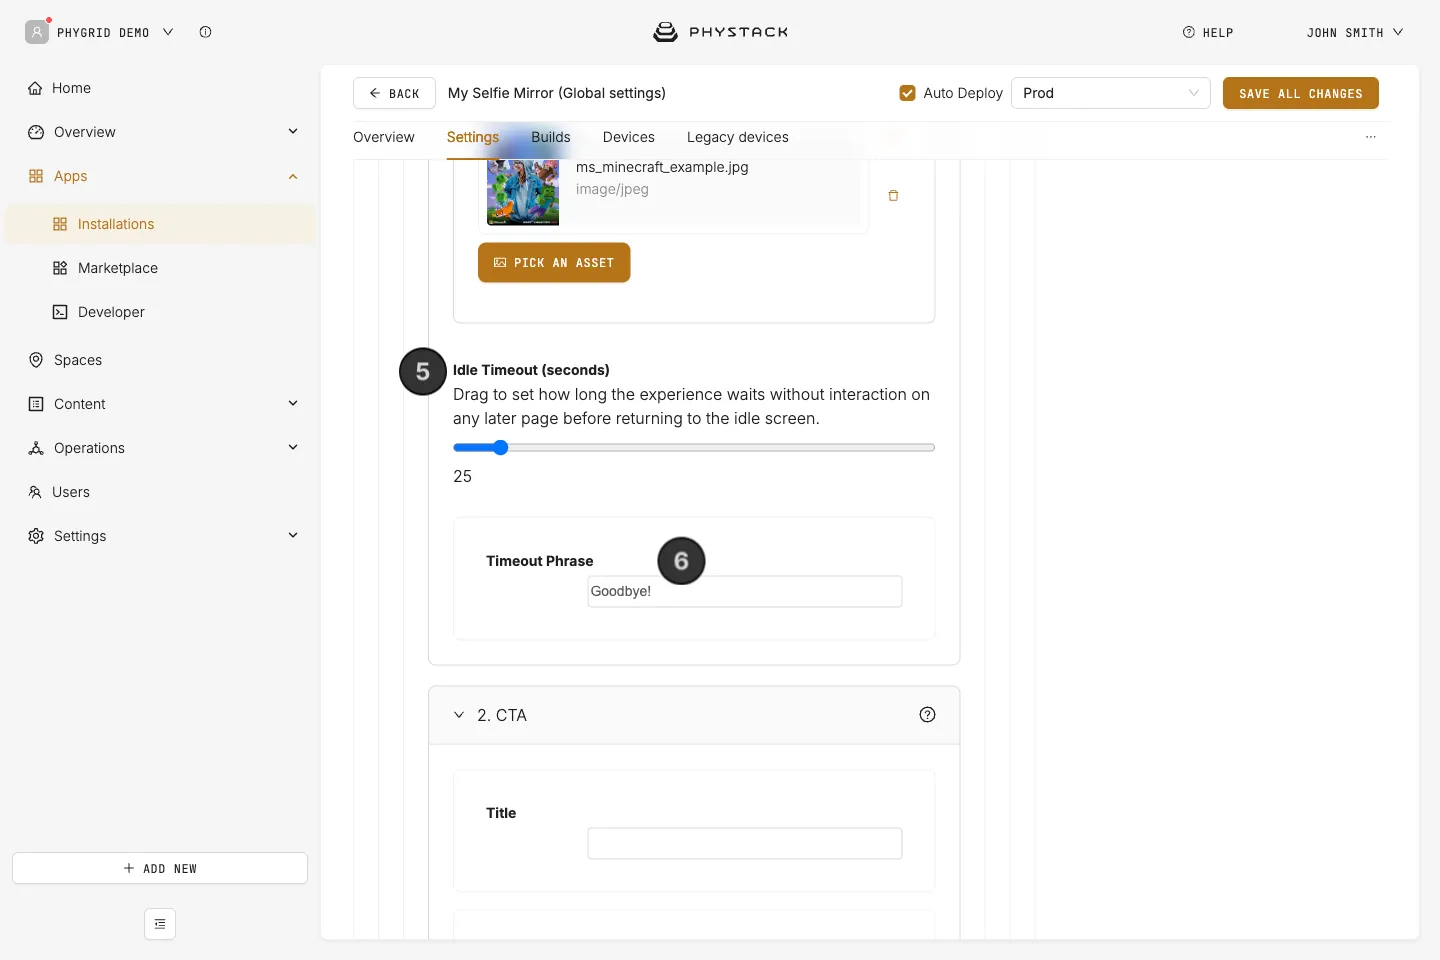This screenshot has height=960, width=1440.
Task: Expand the Settings sidebar menu
Action: tap(293, 536)
